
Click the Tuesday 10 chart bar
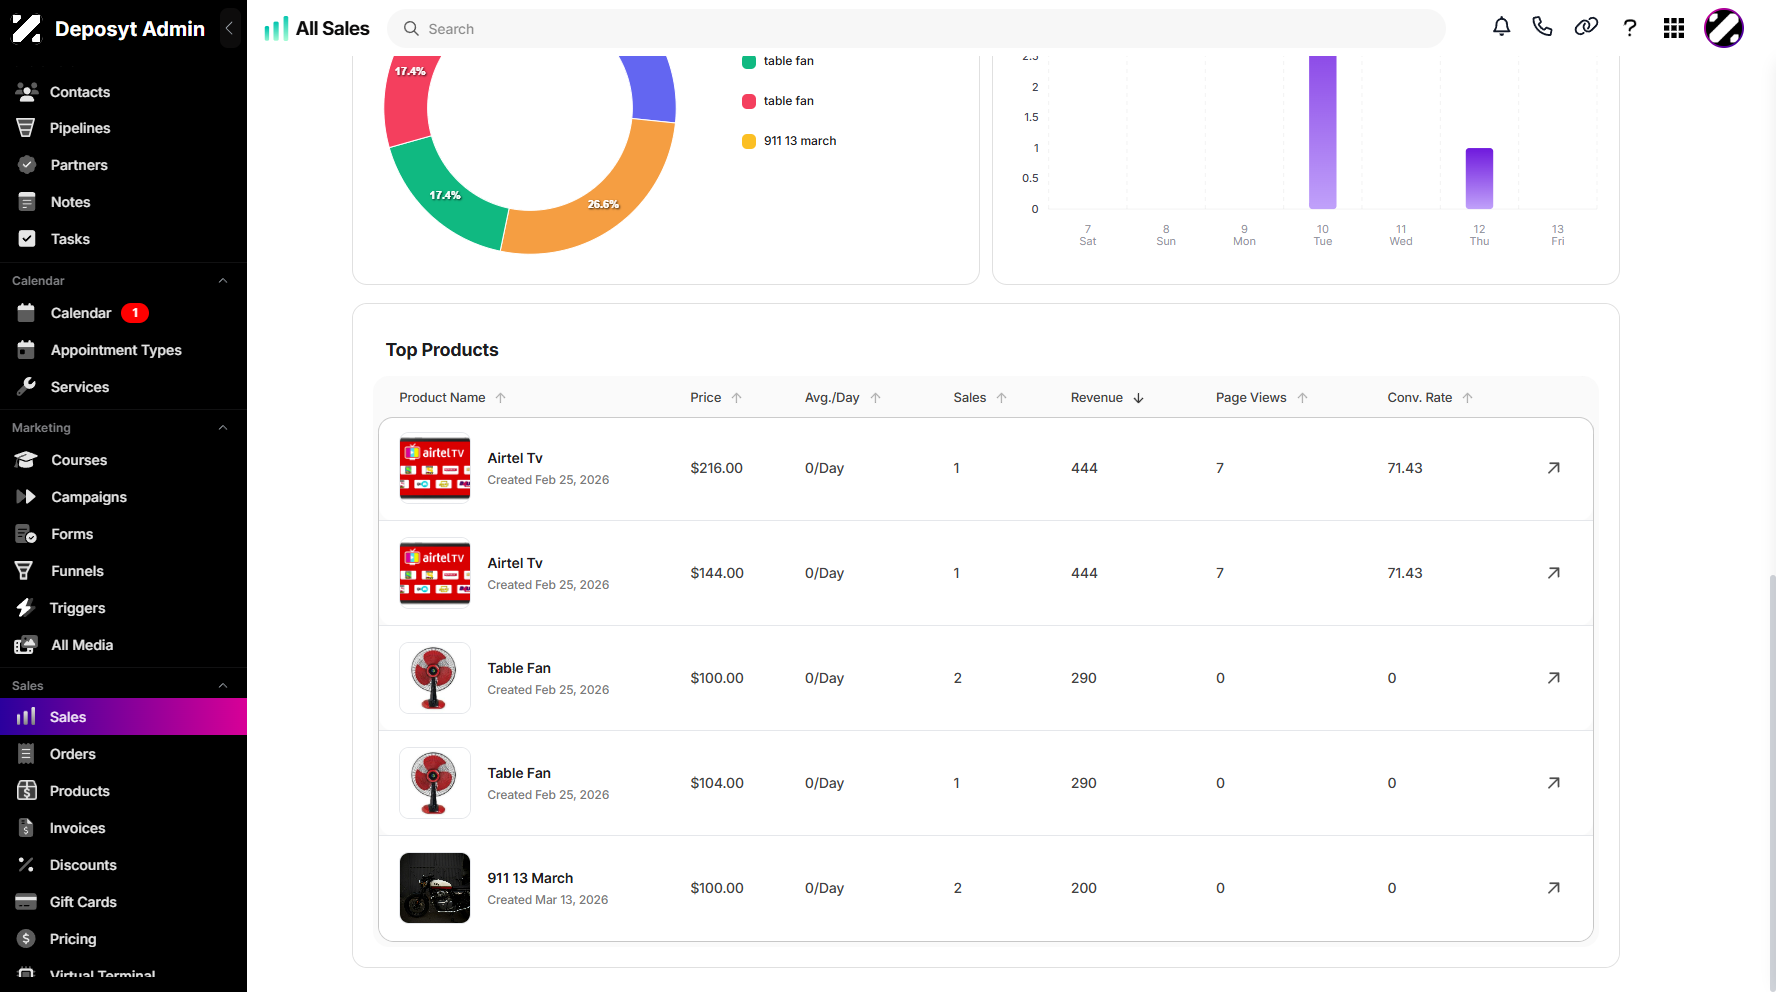1323,132
